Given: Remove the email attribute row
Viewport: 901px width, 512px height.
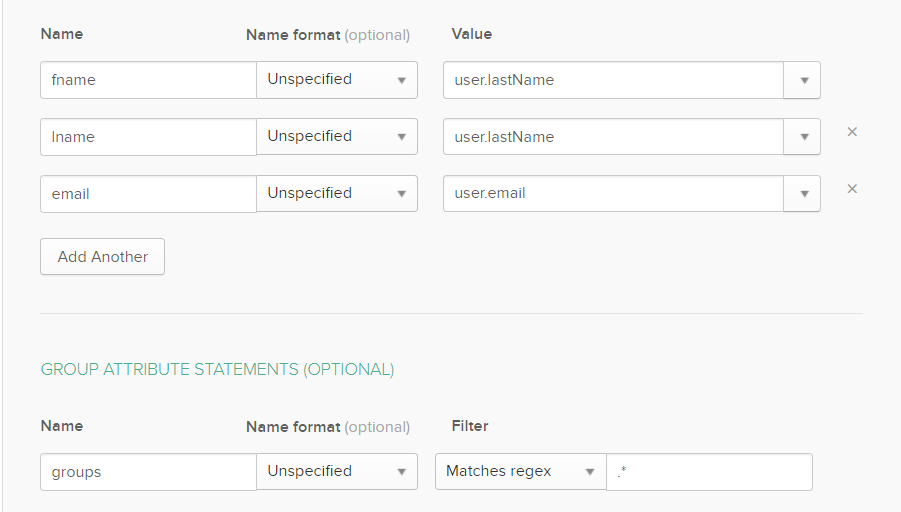Looking at the screenshot, I should coord(852,189).
